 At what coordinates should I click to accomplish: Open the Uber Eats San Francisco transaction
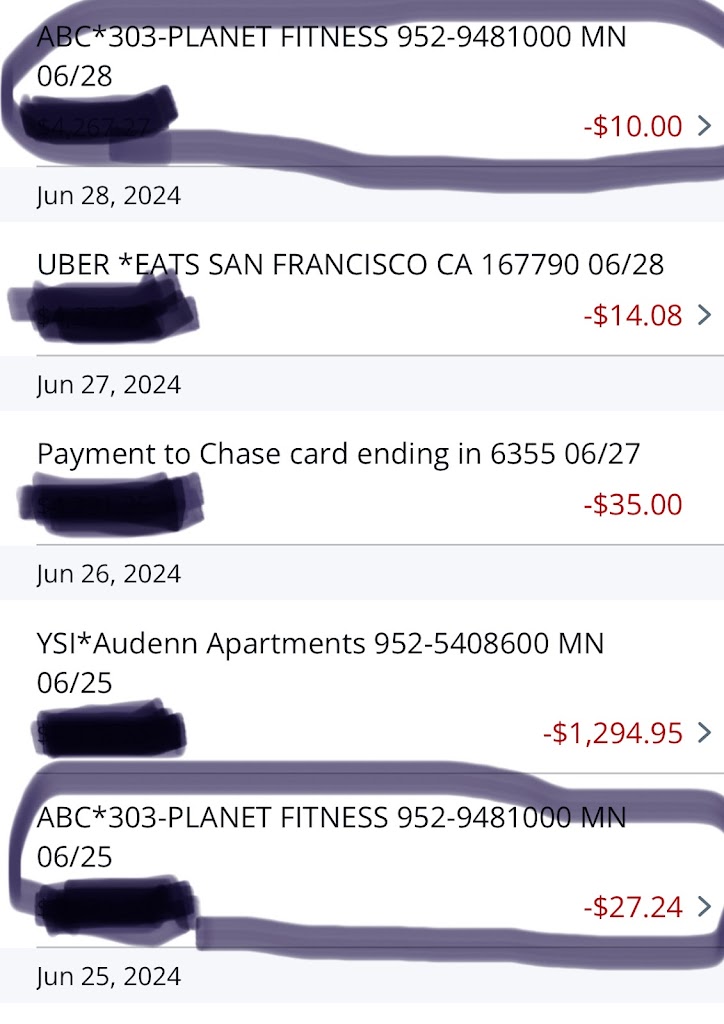(350, 265)
